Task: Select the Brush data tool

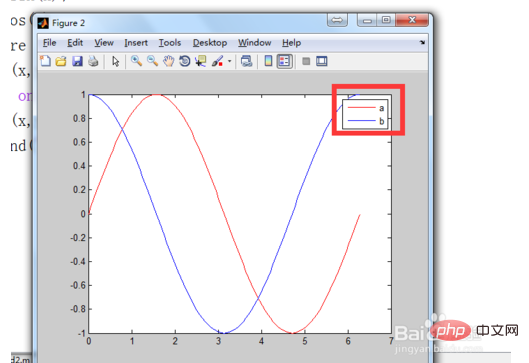Action: (x=217, y=61)
